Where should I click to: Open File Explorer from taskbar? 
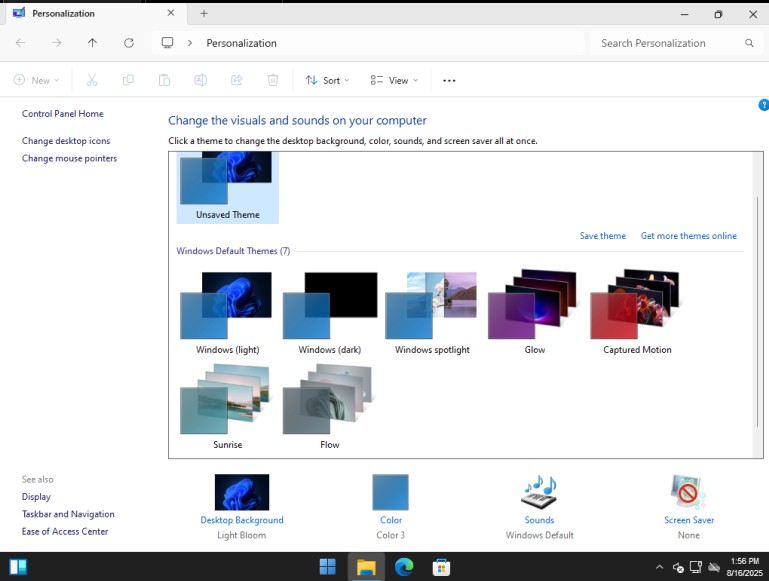(366, 567)
